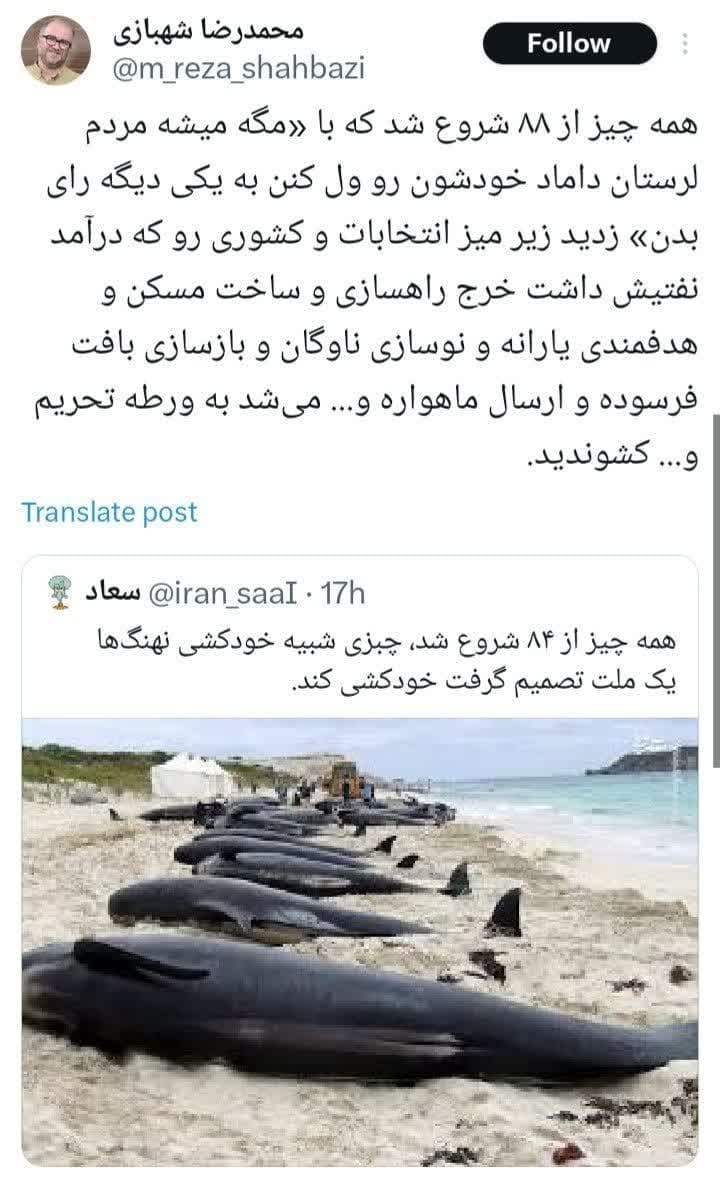Click the yellow excavator in the photo

[x=344, y=779]
